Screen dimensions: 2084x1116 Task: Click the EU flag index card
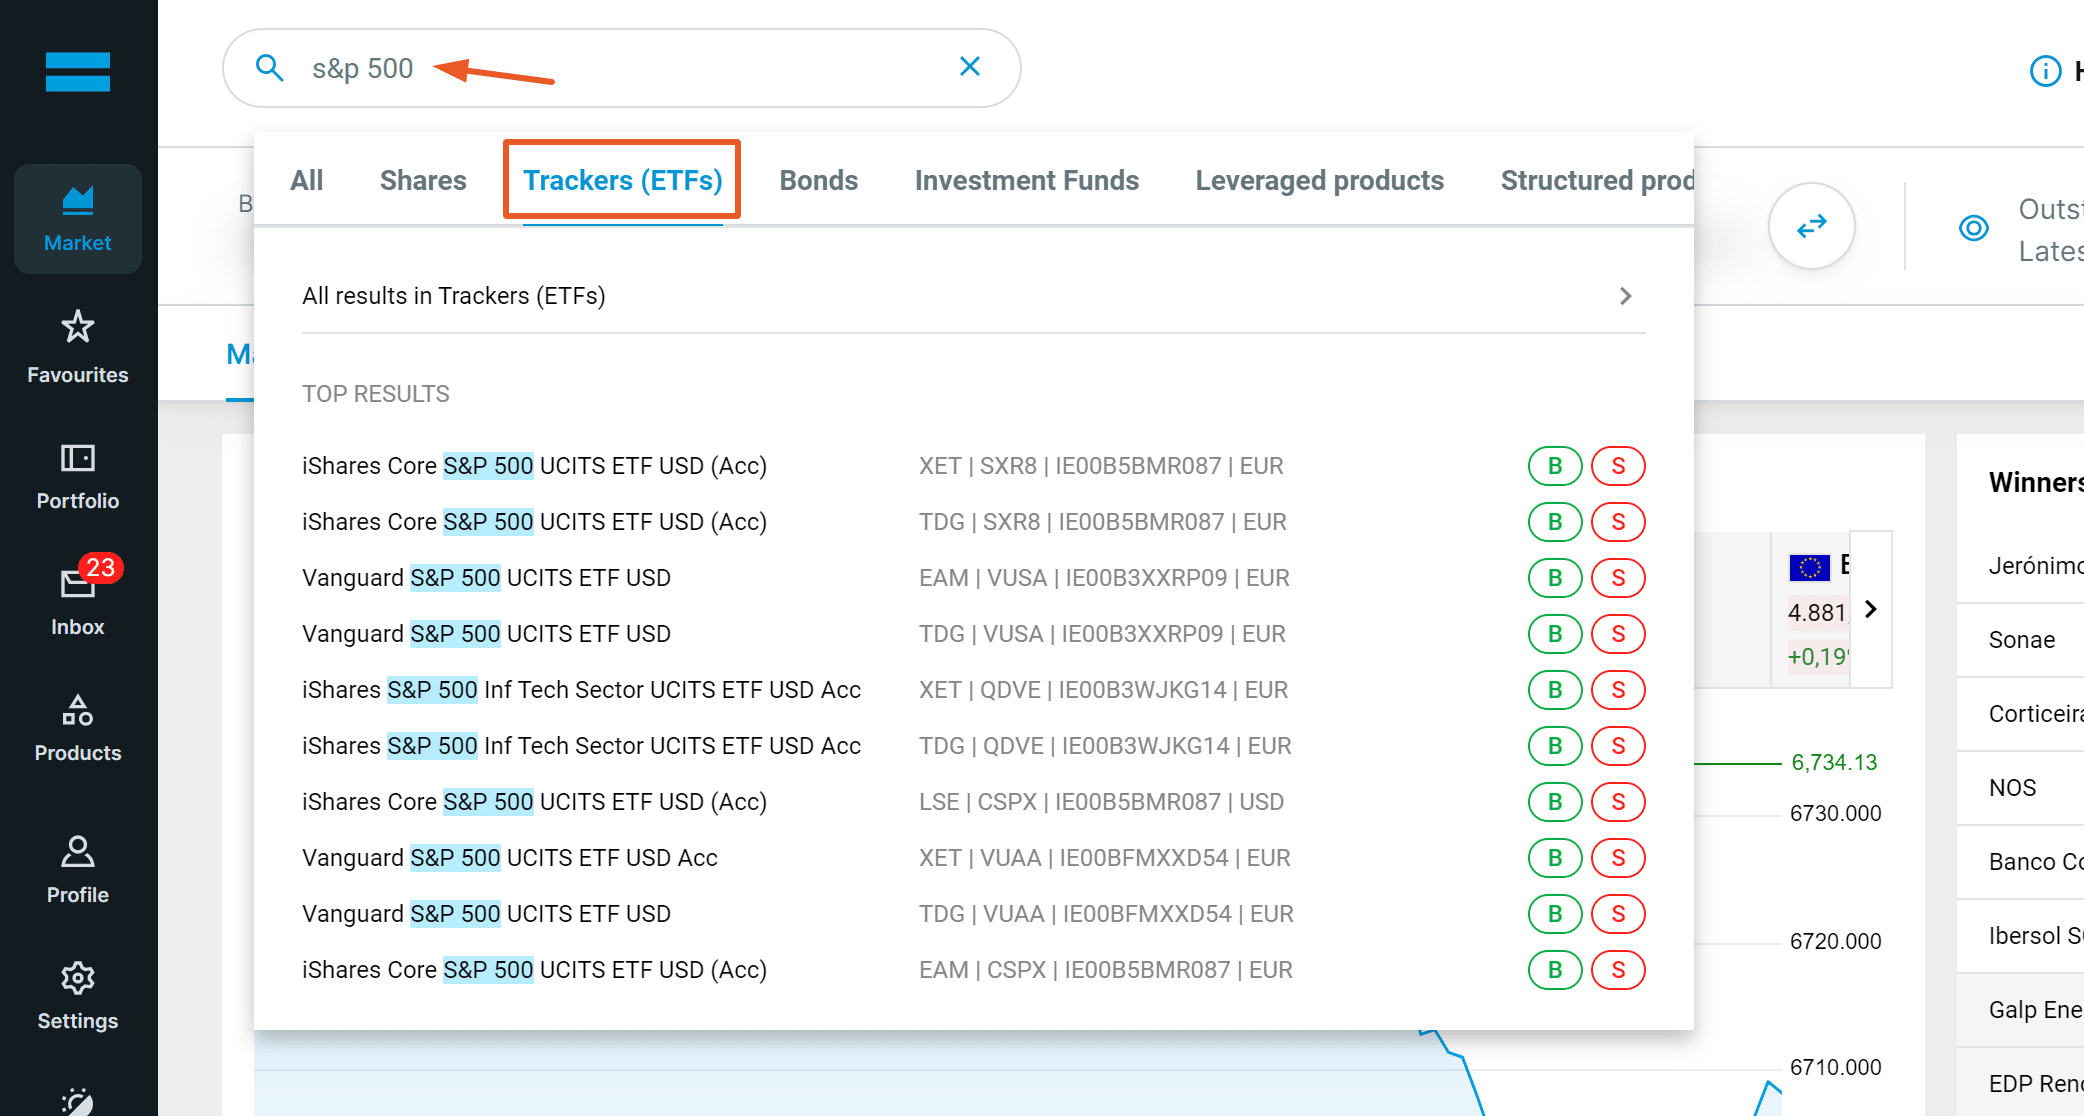1810,609
